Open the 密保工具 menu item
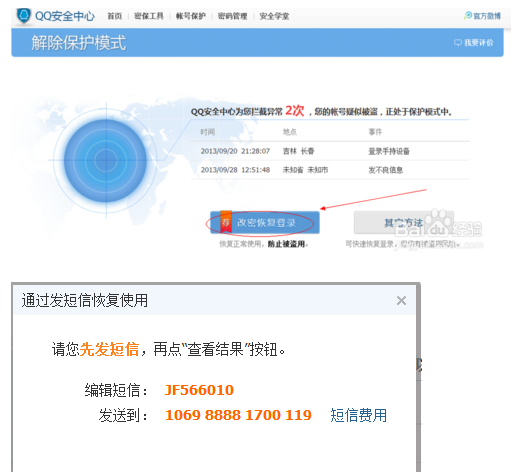This screenshot has height=472, width=517. [149, 16]
